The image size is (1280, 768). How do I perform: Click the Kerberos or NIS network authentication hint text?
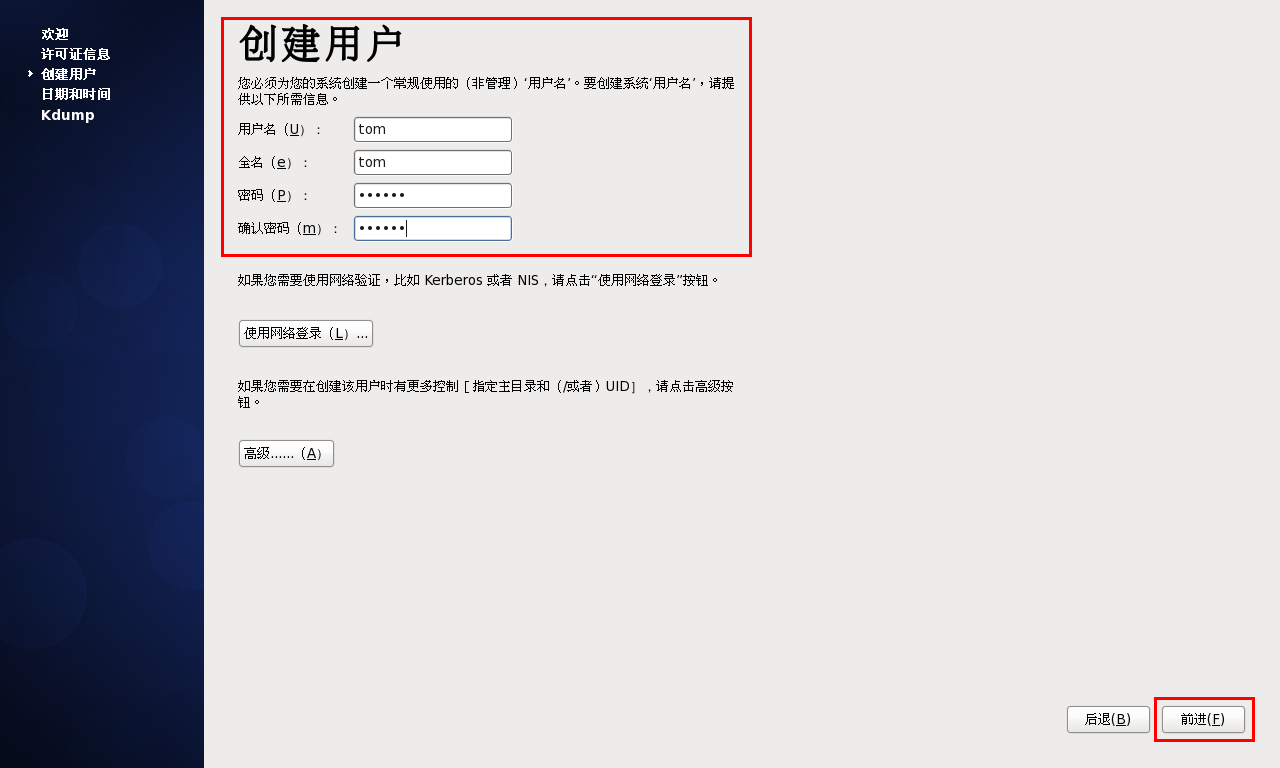point(479,280)
